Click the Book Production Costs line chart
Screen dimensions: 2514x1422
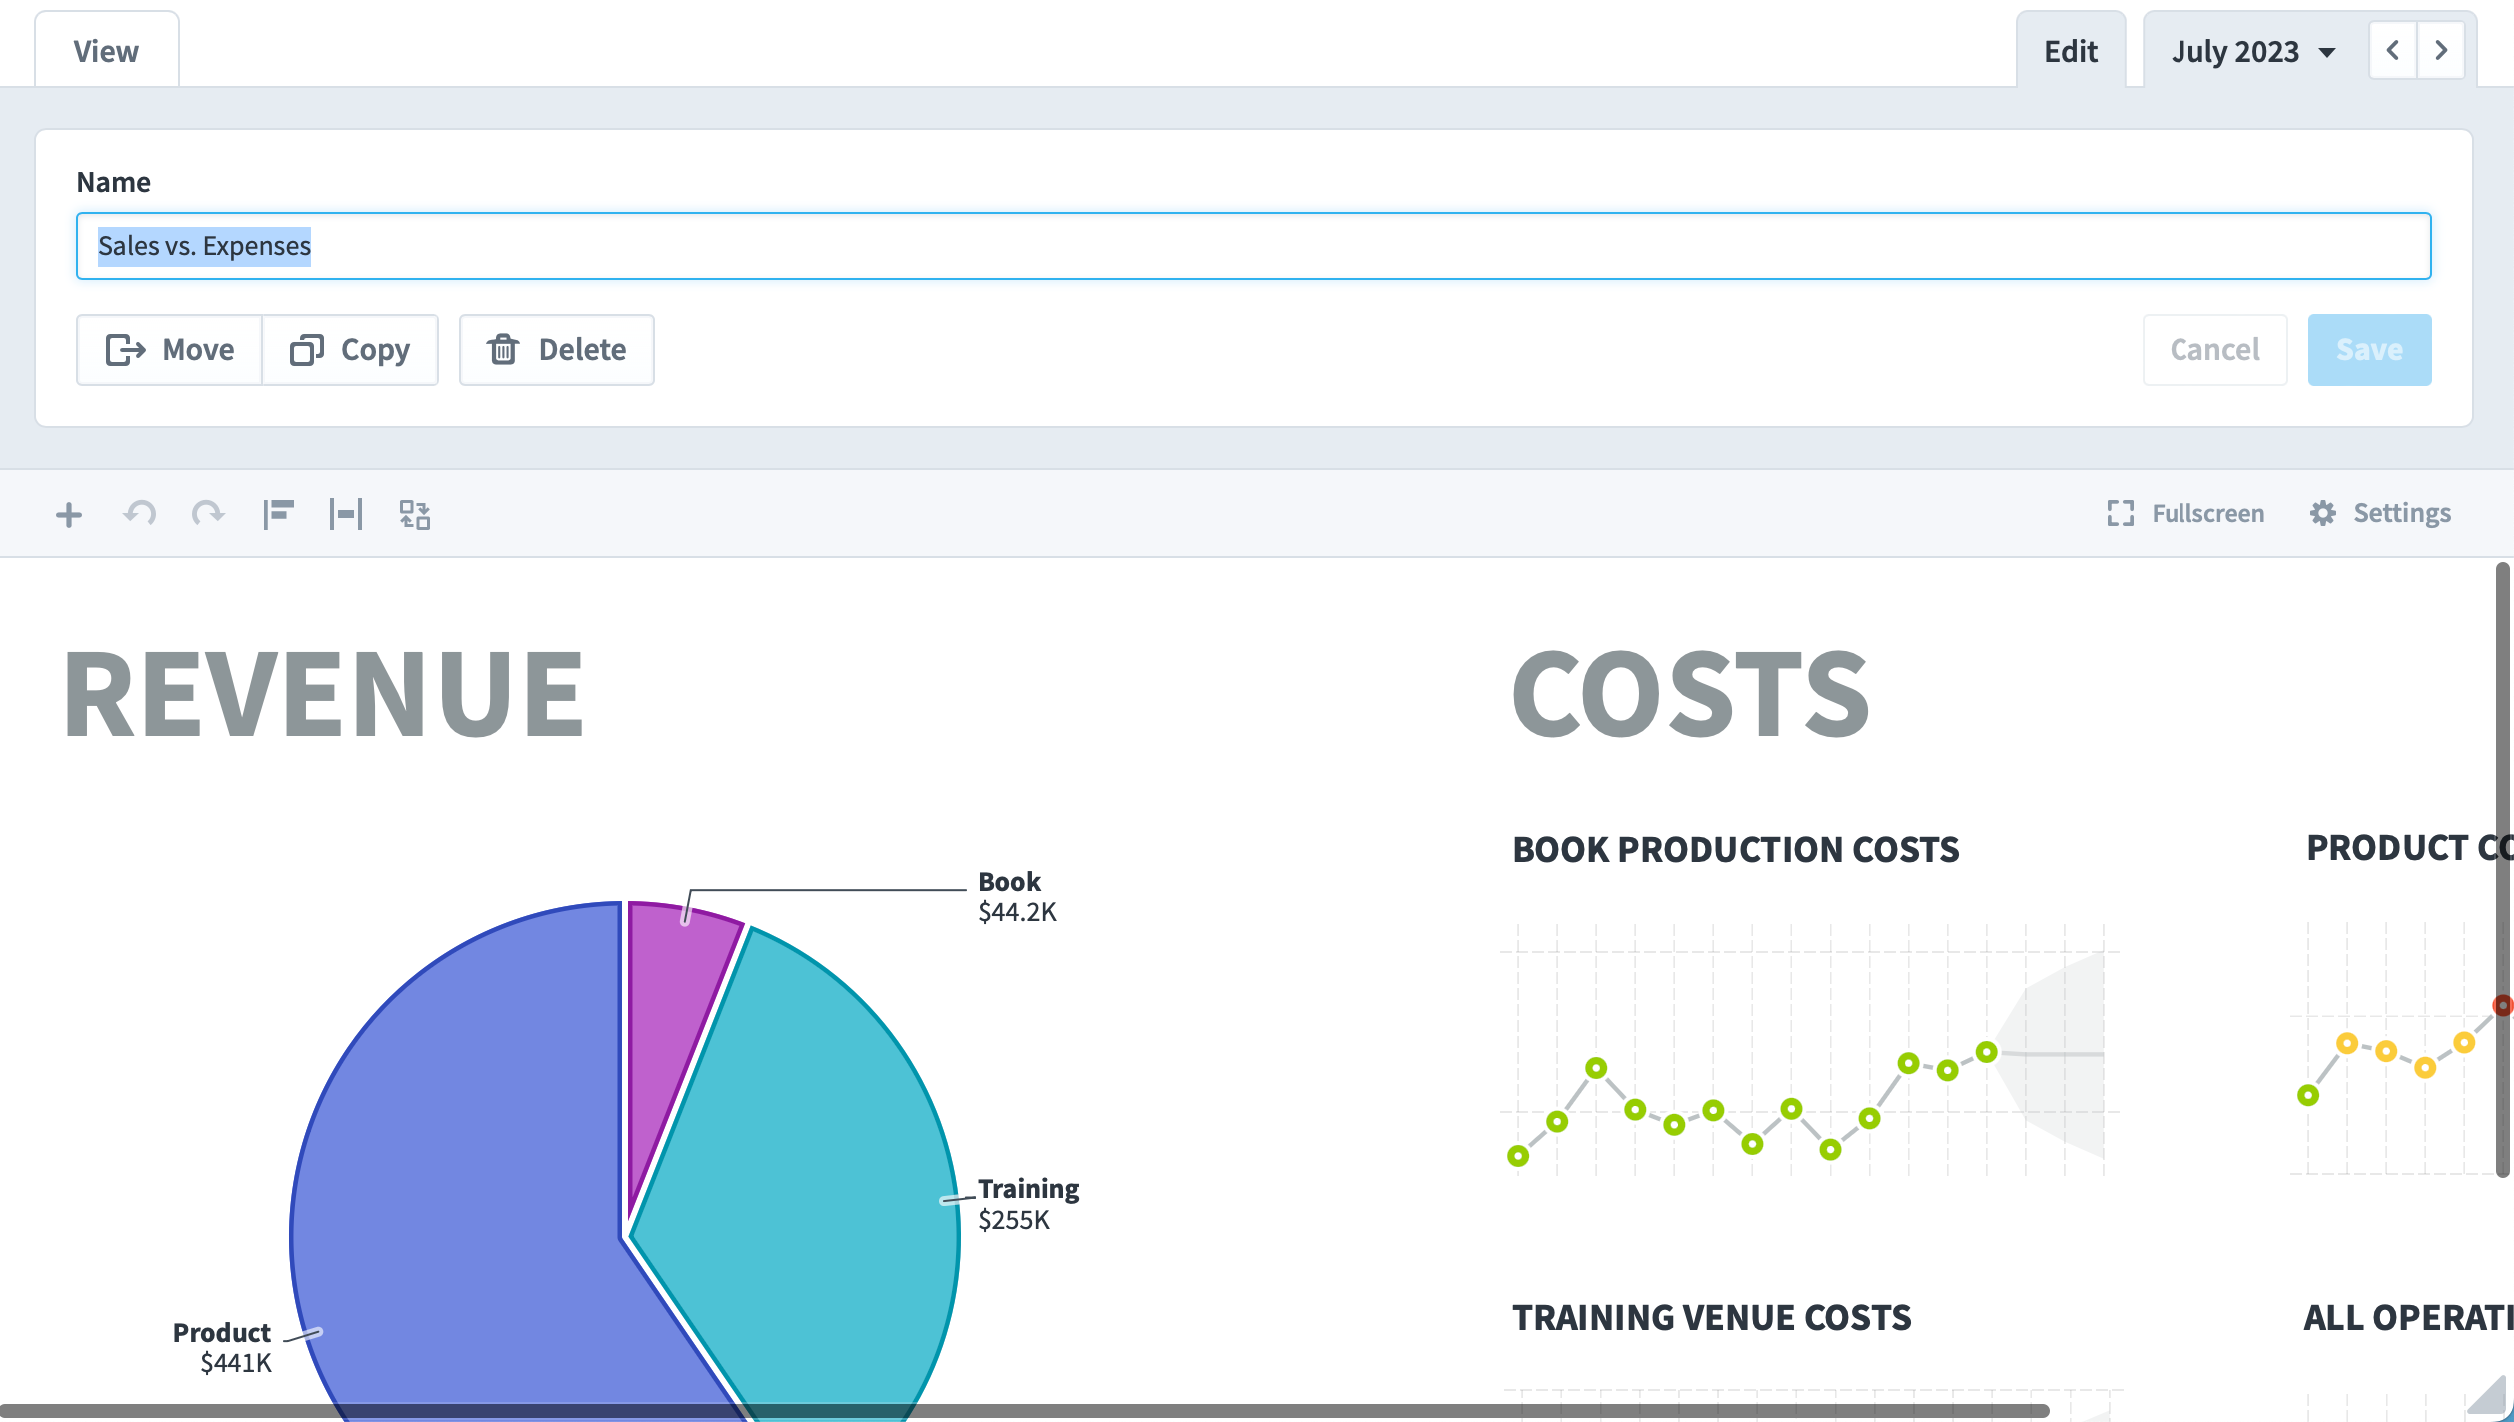click(x=1810, y=1050)
